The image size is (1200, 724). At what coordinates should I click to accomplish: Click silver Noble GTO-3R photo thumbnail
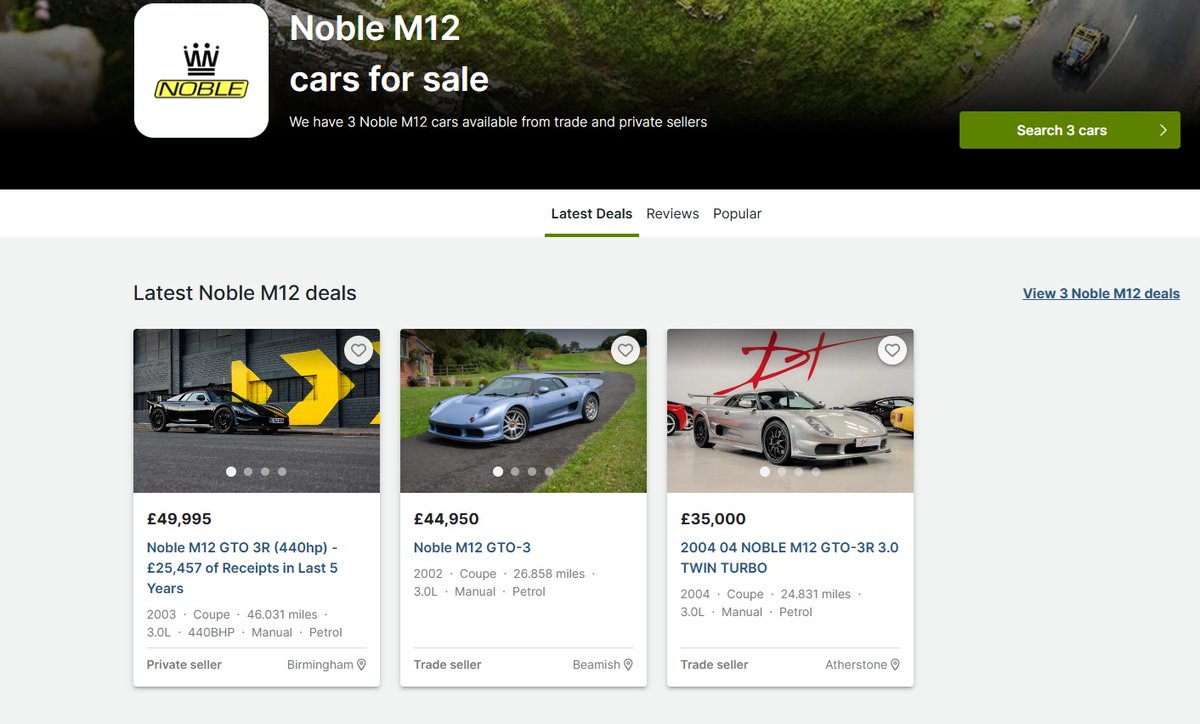[x=791, y=410]
